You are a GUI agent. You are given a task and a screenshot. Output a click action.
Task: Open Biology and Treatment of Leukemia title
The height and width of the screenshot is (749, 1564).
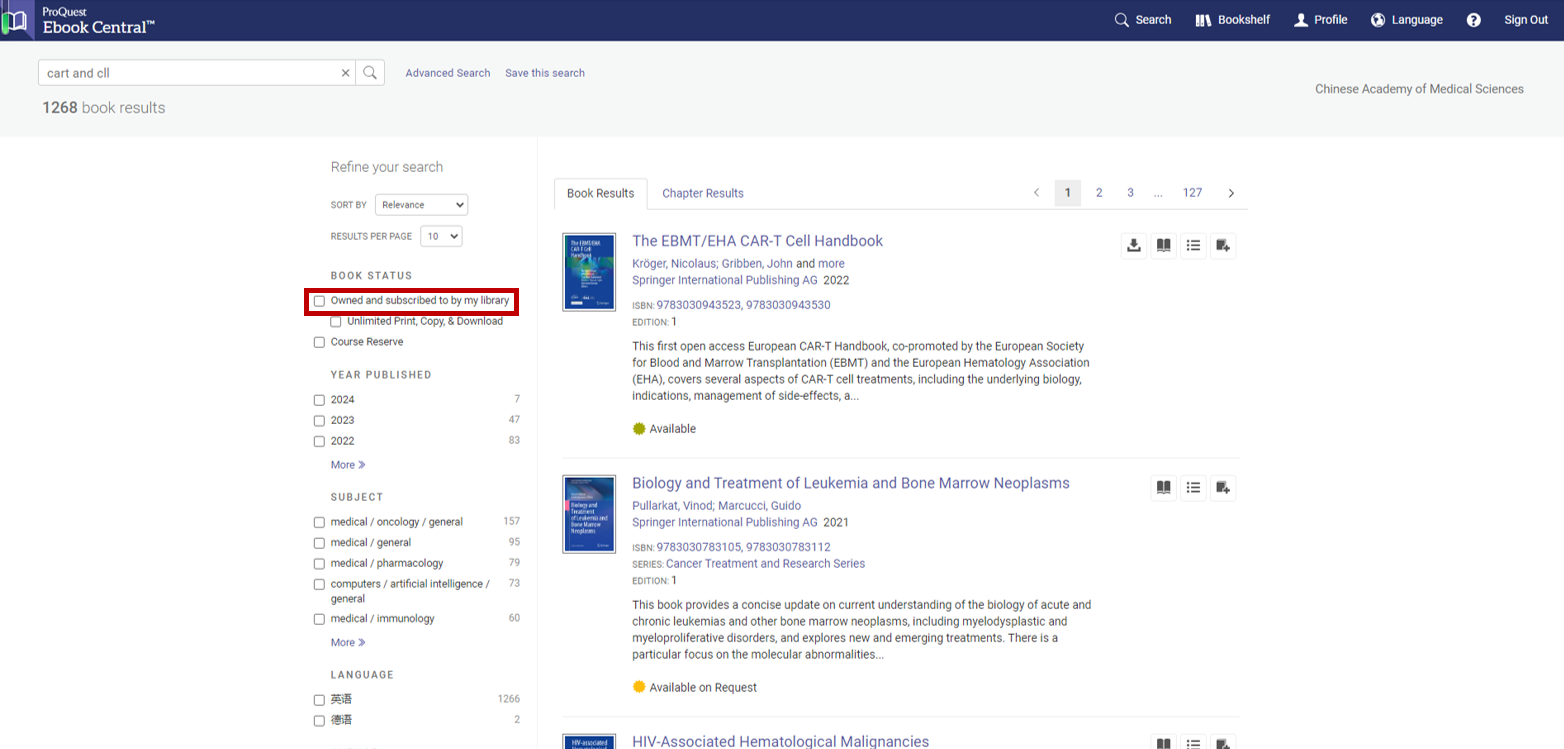[851, 483]
